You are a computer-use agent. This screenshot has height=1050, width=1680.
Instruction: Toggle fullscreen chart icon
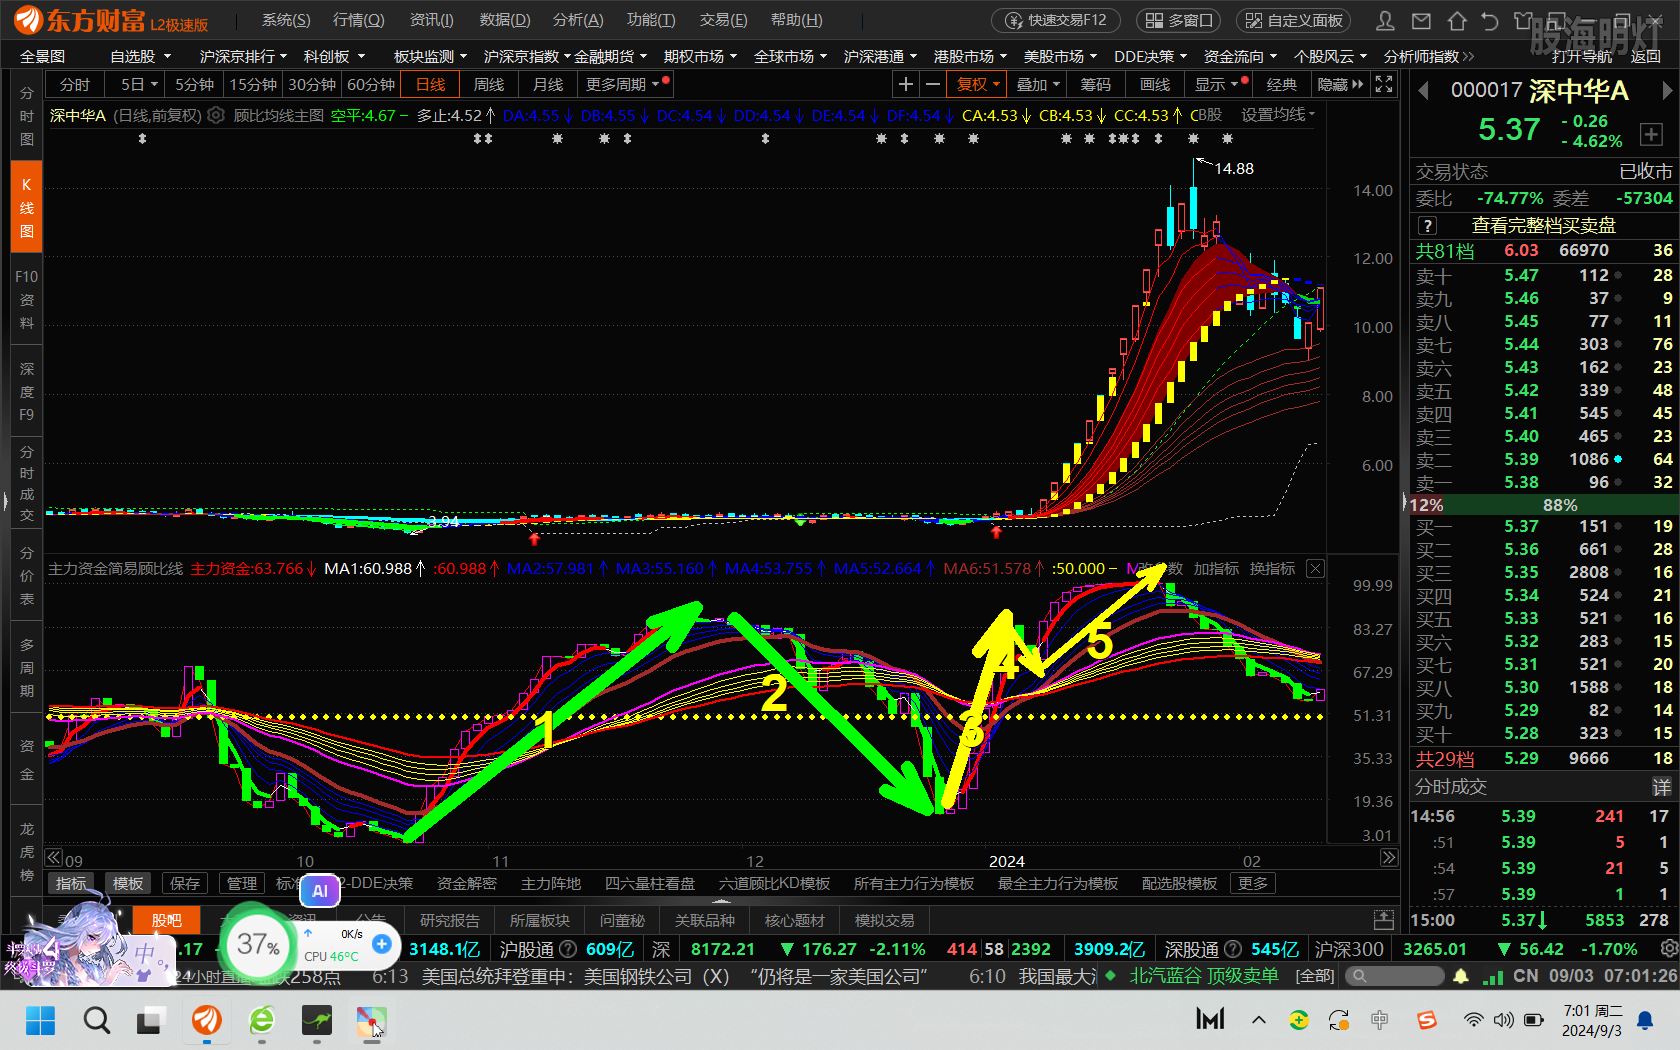pyautogui.click(x=1384, y=85)
